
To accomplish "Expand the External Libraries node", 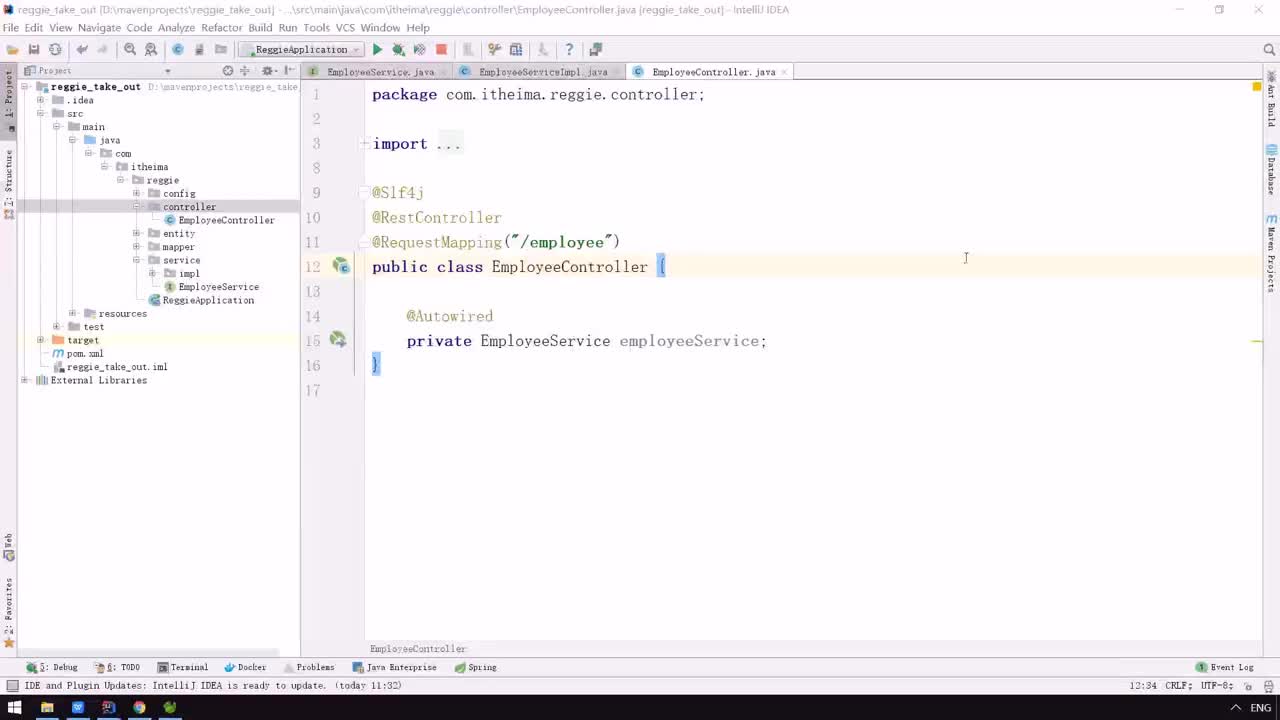I will coord(25,380).
